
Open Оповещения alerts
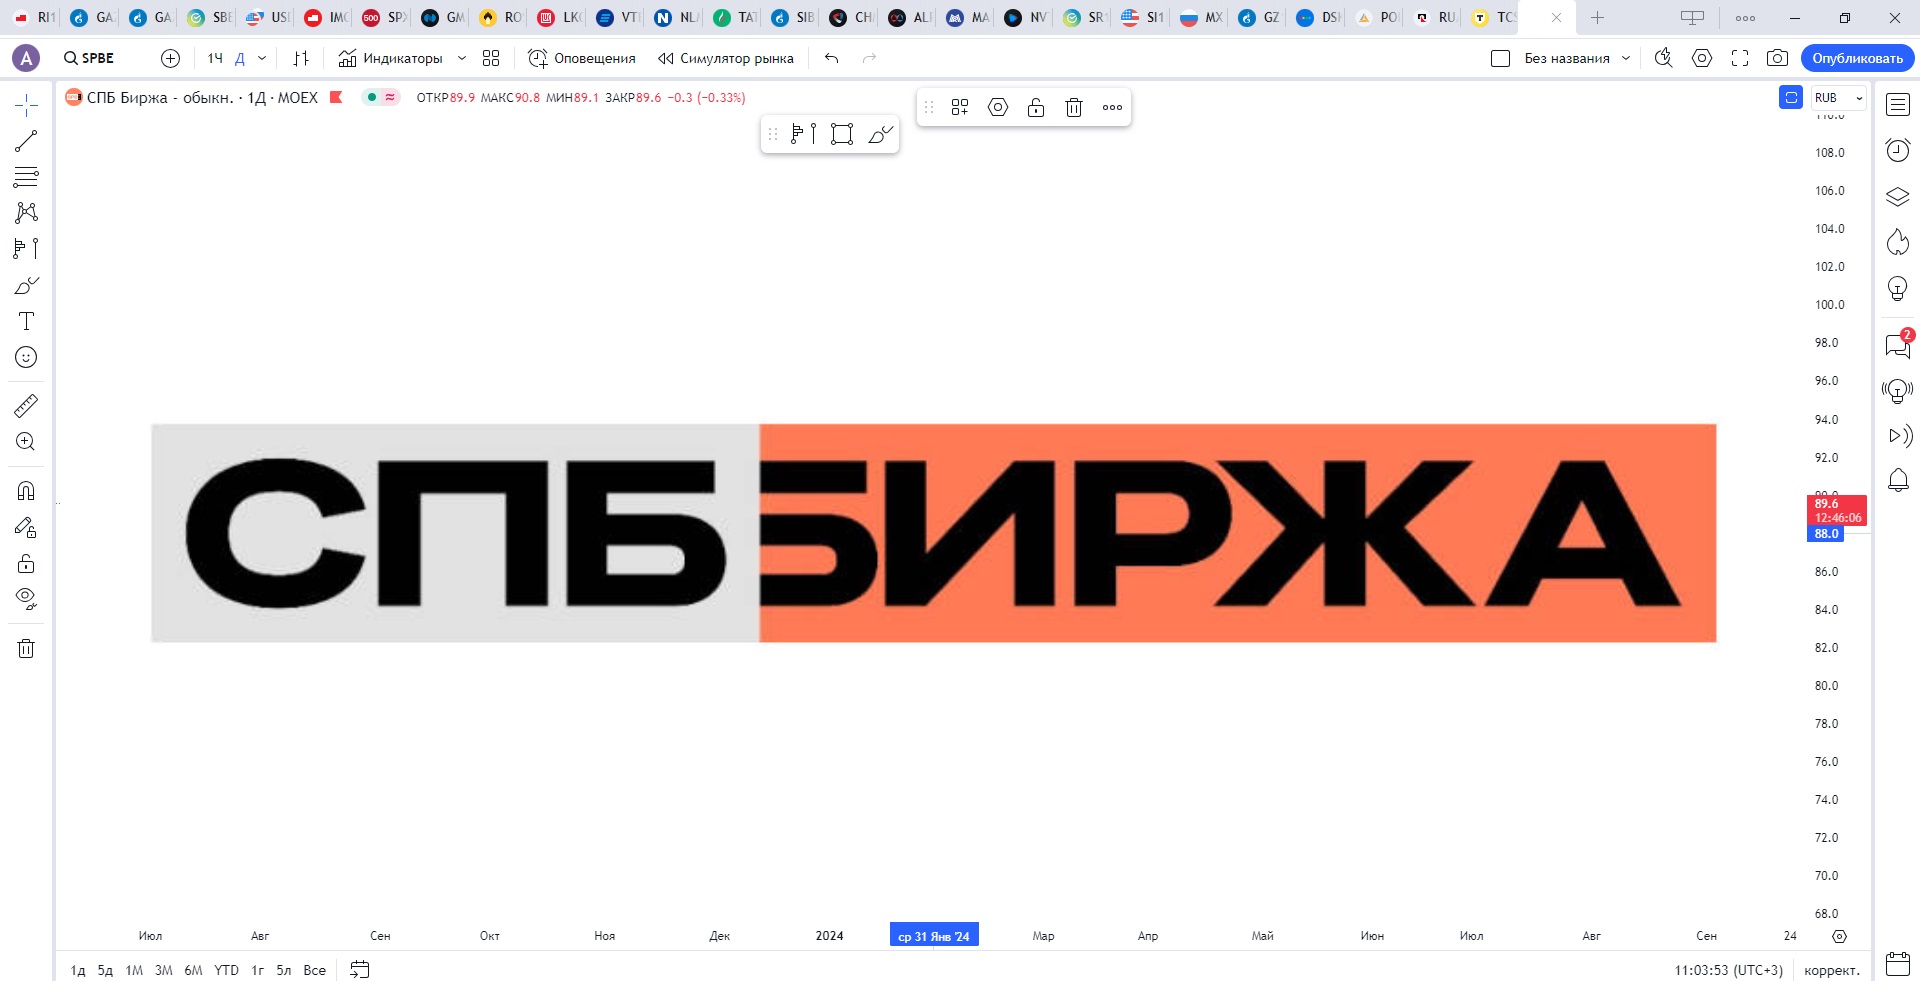pyautogui.click(x=582, y=58)
